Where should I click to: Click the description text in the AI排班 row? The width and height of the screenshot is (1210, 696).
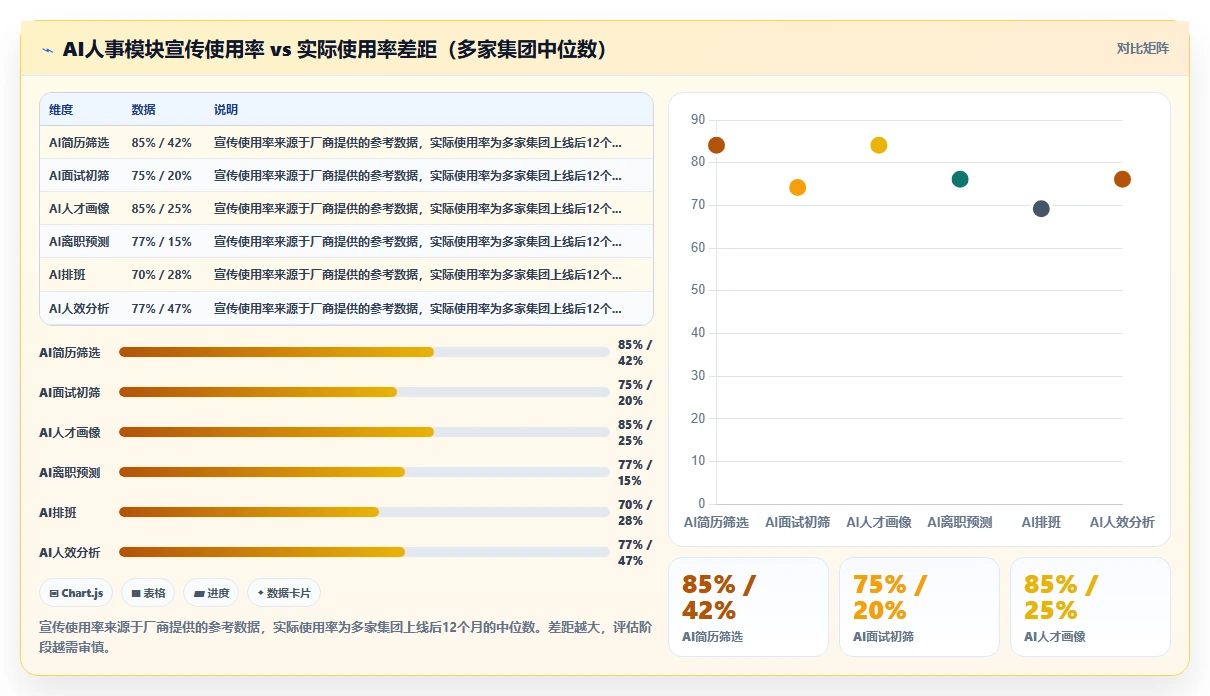click(x=418, y=275)
